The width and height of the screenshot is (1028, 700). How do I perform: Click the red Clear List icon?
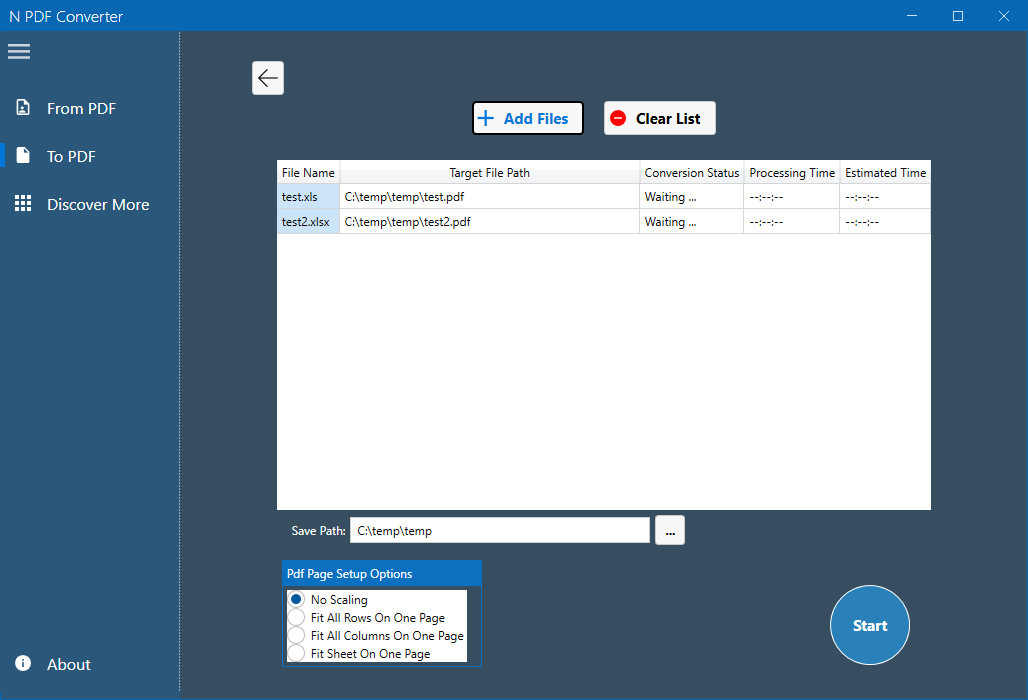pos(618,118)
